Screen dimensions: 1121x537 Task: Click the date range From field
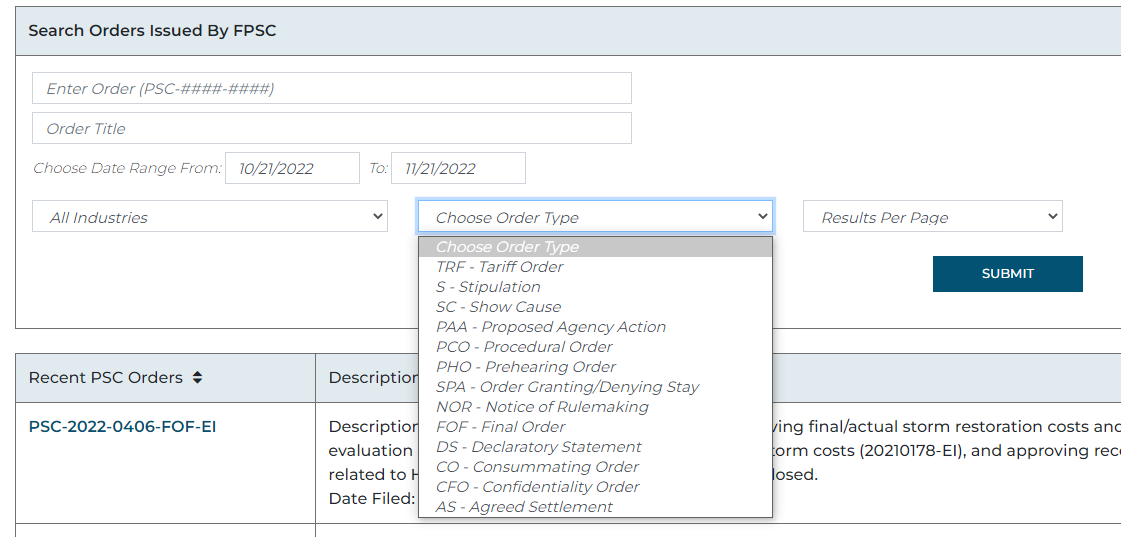point(292,168)
